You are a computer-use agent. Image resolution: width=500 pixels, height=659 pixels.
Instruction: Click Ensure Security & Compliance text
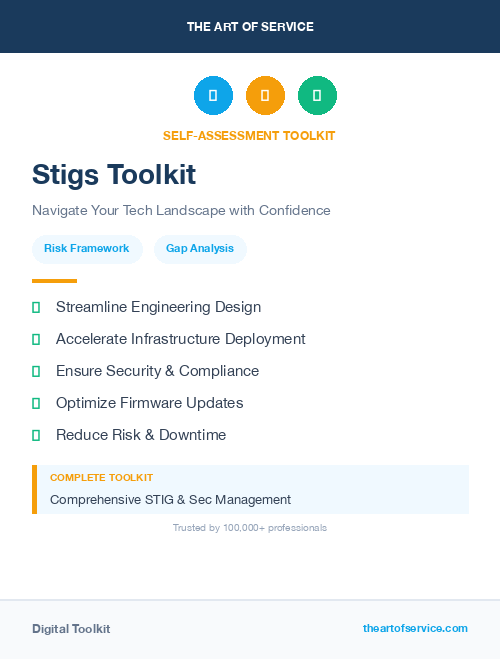pyautogui.click(x=158, y=371)
